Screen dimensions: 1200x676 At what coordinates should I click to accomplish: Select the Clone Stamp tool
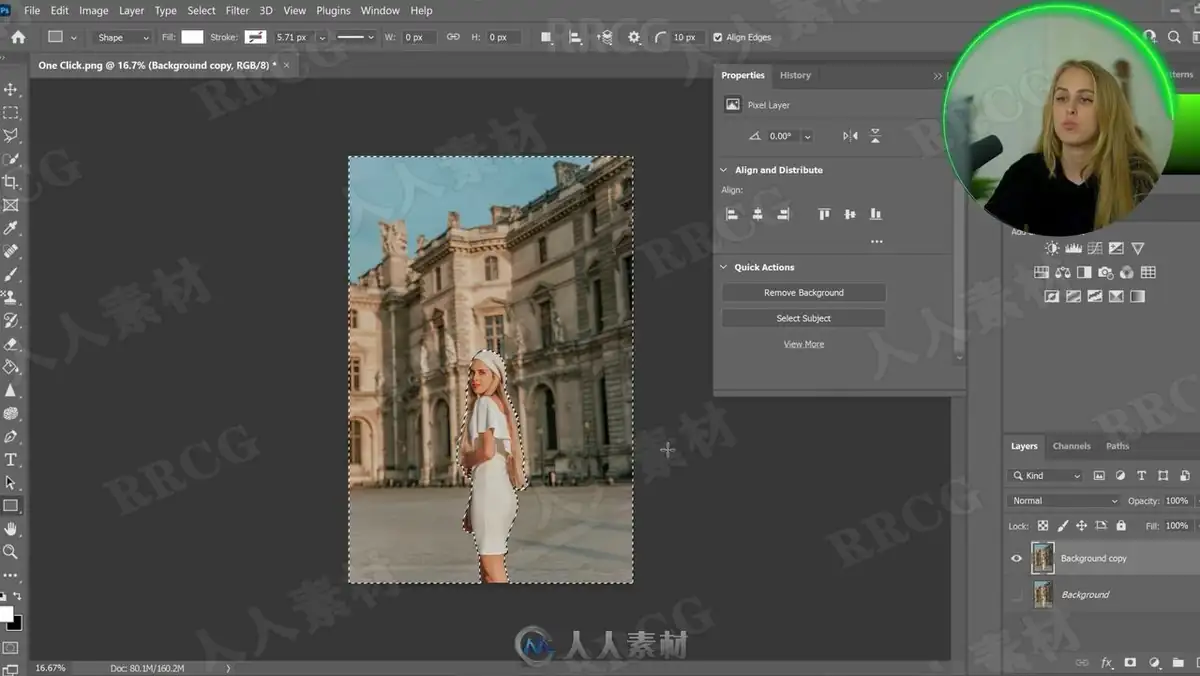coord(11,297)
